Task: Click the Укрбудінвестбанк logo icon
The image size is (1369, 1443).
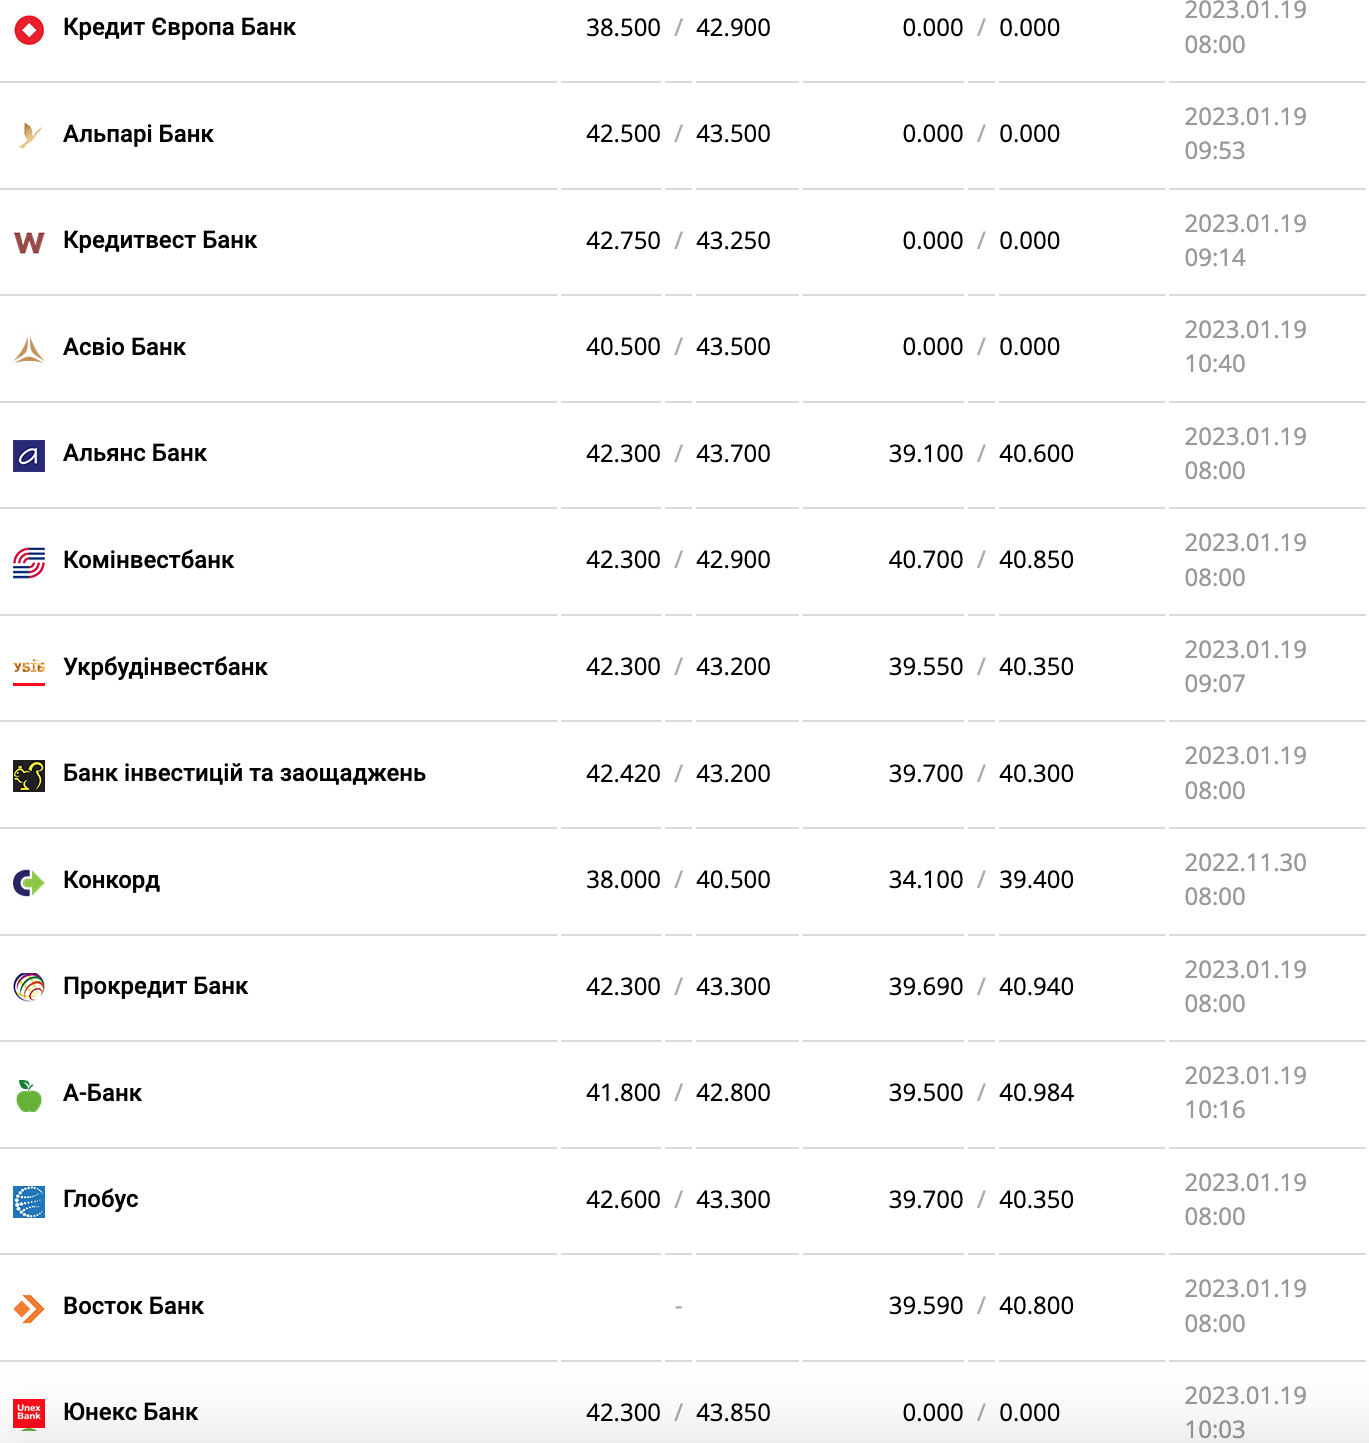Action: (x=29, y=668)
